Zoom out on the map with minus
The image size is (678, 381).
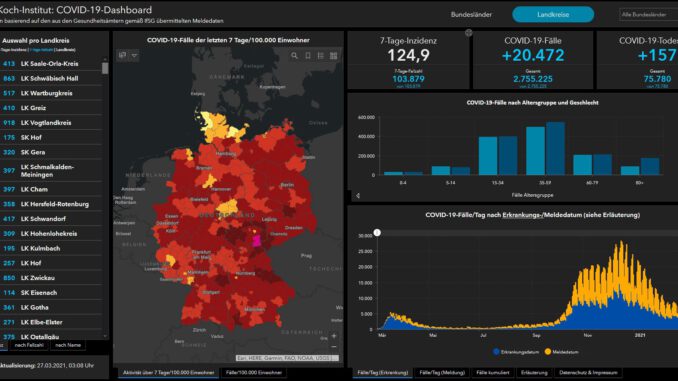click(x=334, y=347)
